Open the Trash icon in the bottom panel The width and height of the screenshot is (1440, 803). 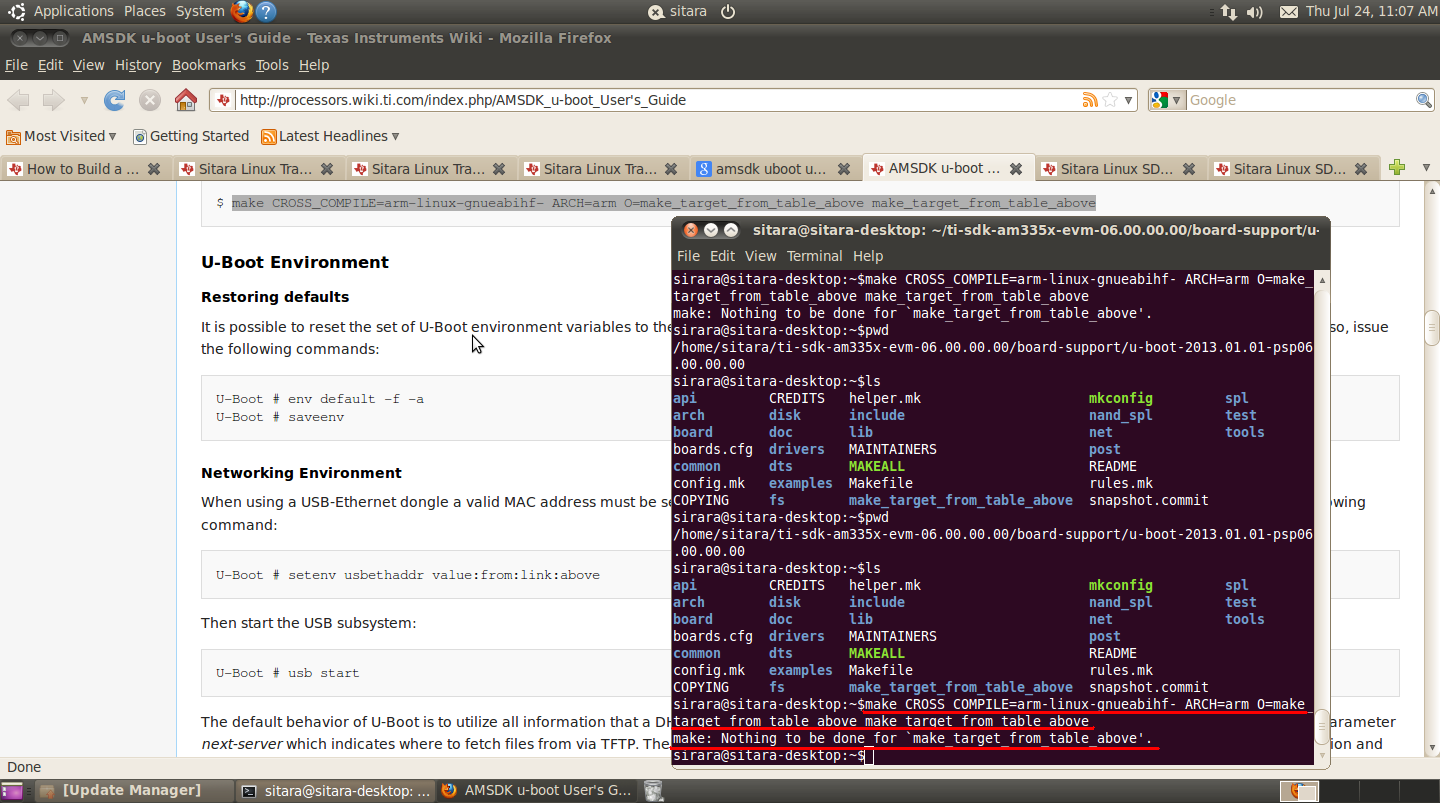coord(653,791)
